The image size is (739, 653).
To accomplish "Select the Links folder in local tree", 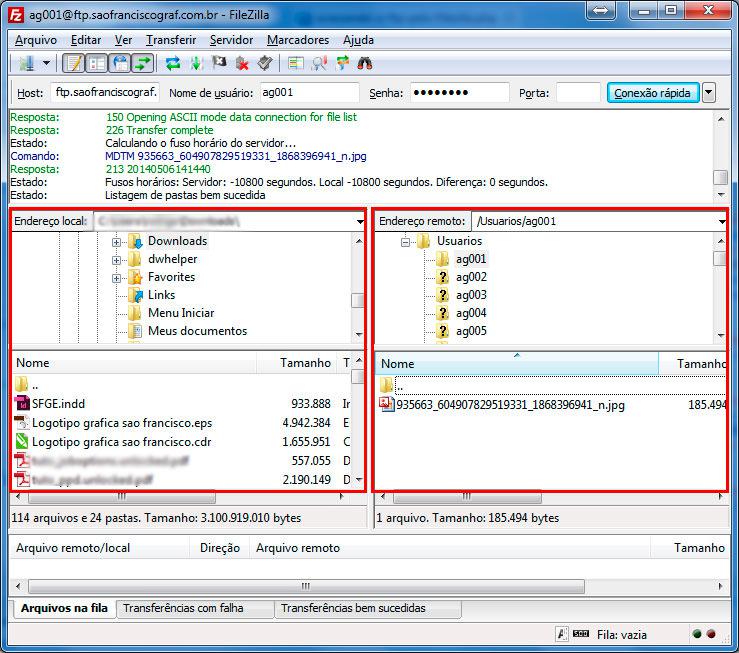I will point(161,295).
